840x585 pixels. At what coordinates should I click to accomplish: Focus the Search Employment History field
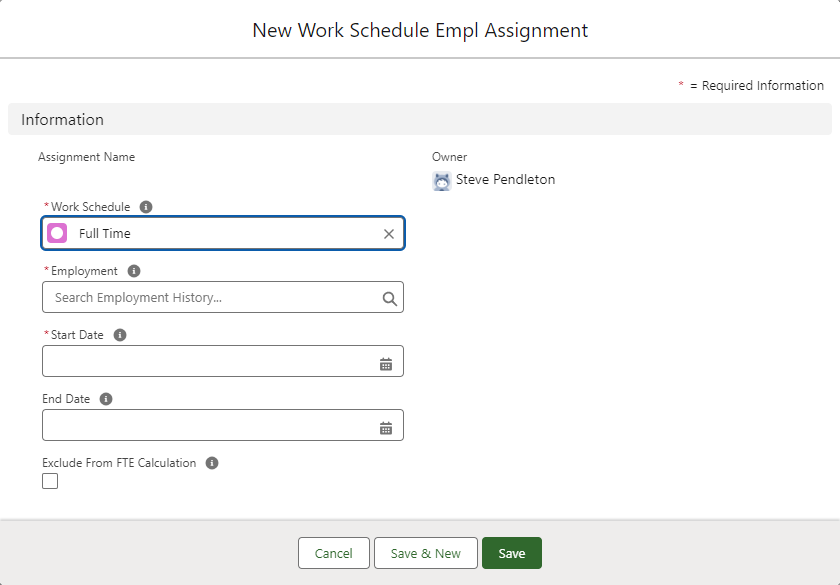(x=210, y=298)
